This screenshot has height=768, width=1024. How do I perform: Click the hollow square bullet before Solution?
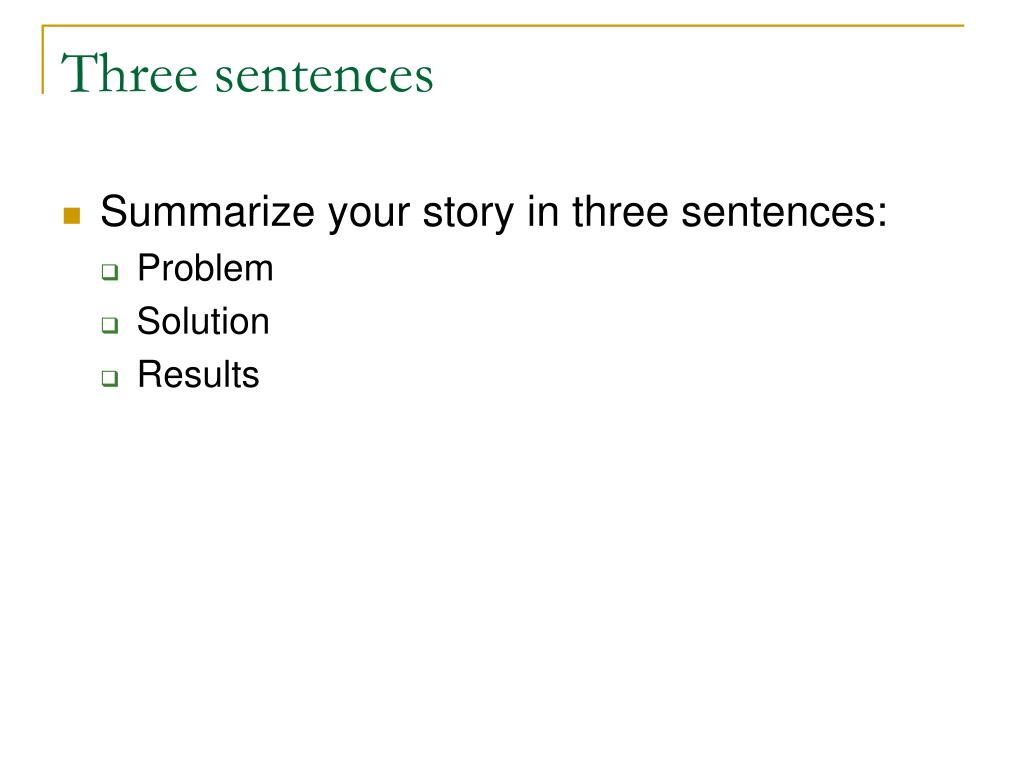point(110,325)
